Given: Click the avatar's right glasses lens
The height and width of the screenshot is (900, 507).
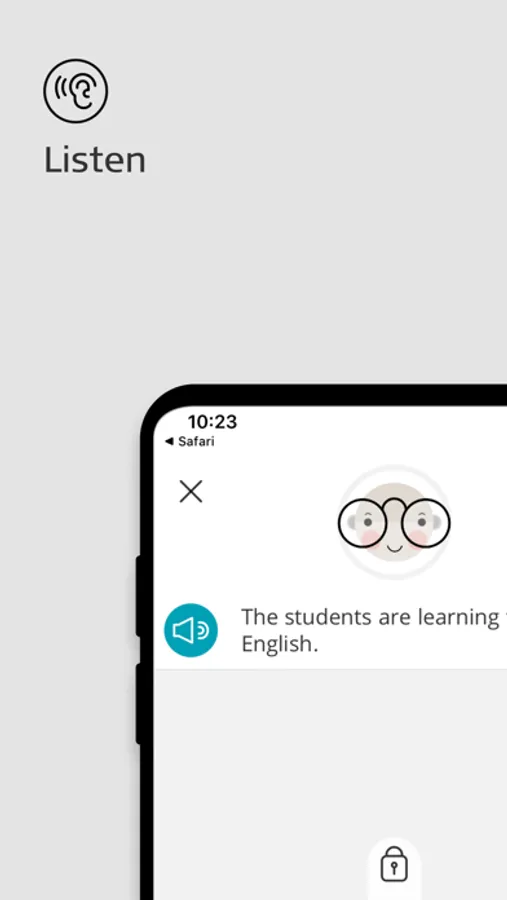Looking at the screenshot, I should click(x=425, y=523).
